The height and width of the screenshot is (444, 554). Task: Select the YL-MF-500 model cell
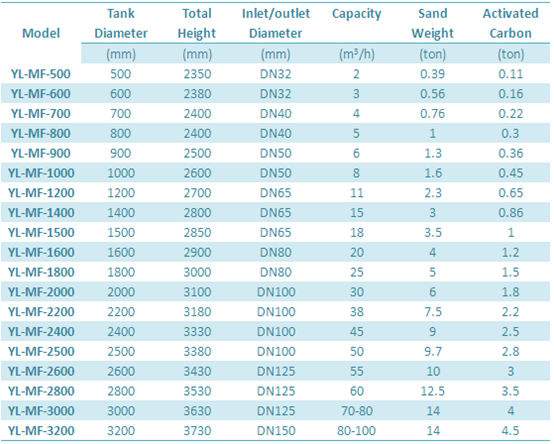[41, 74]
